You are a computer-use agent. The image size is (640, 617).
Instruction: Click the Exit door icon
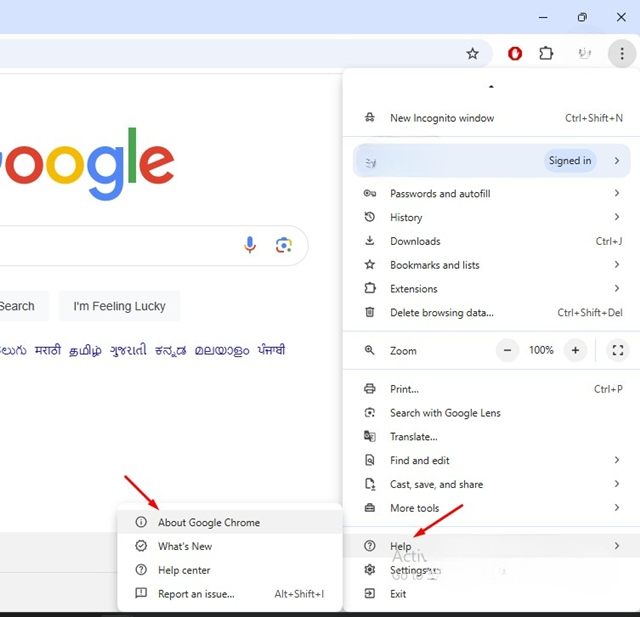[369, 593]
